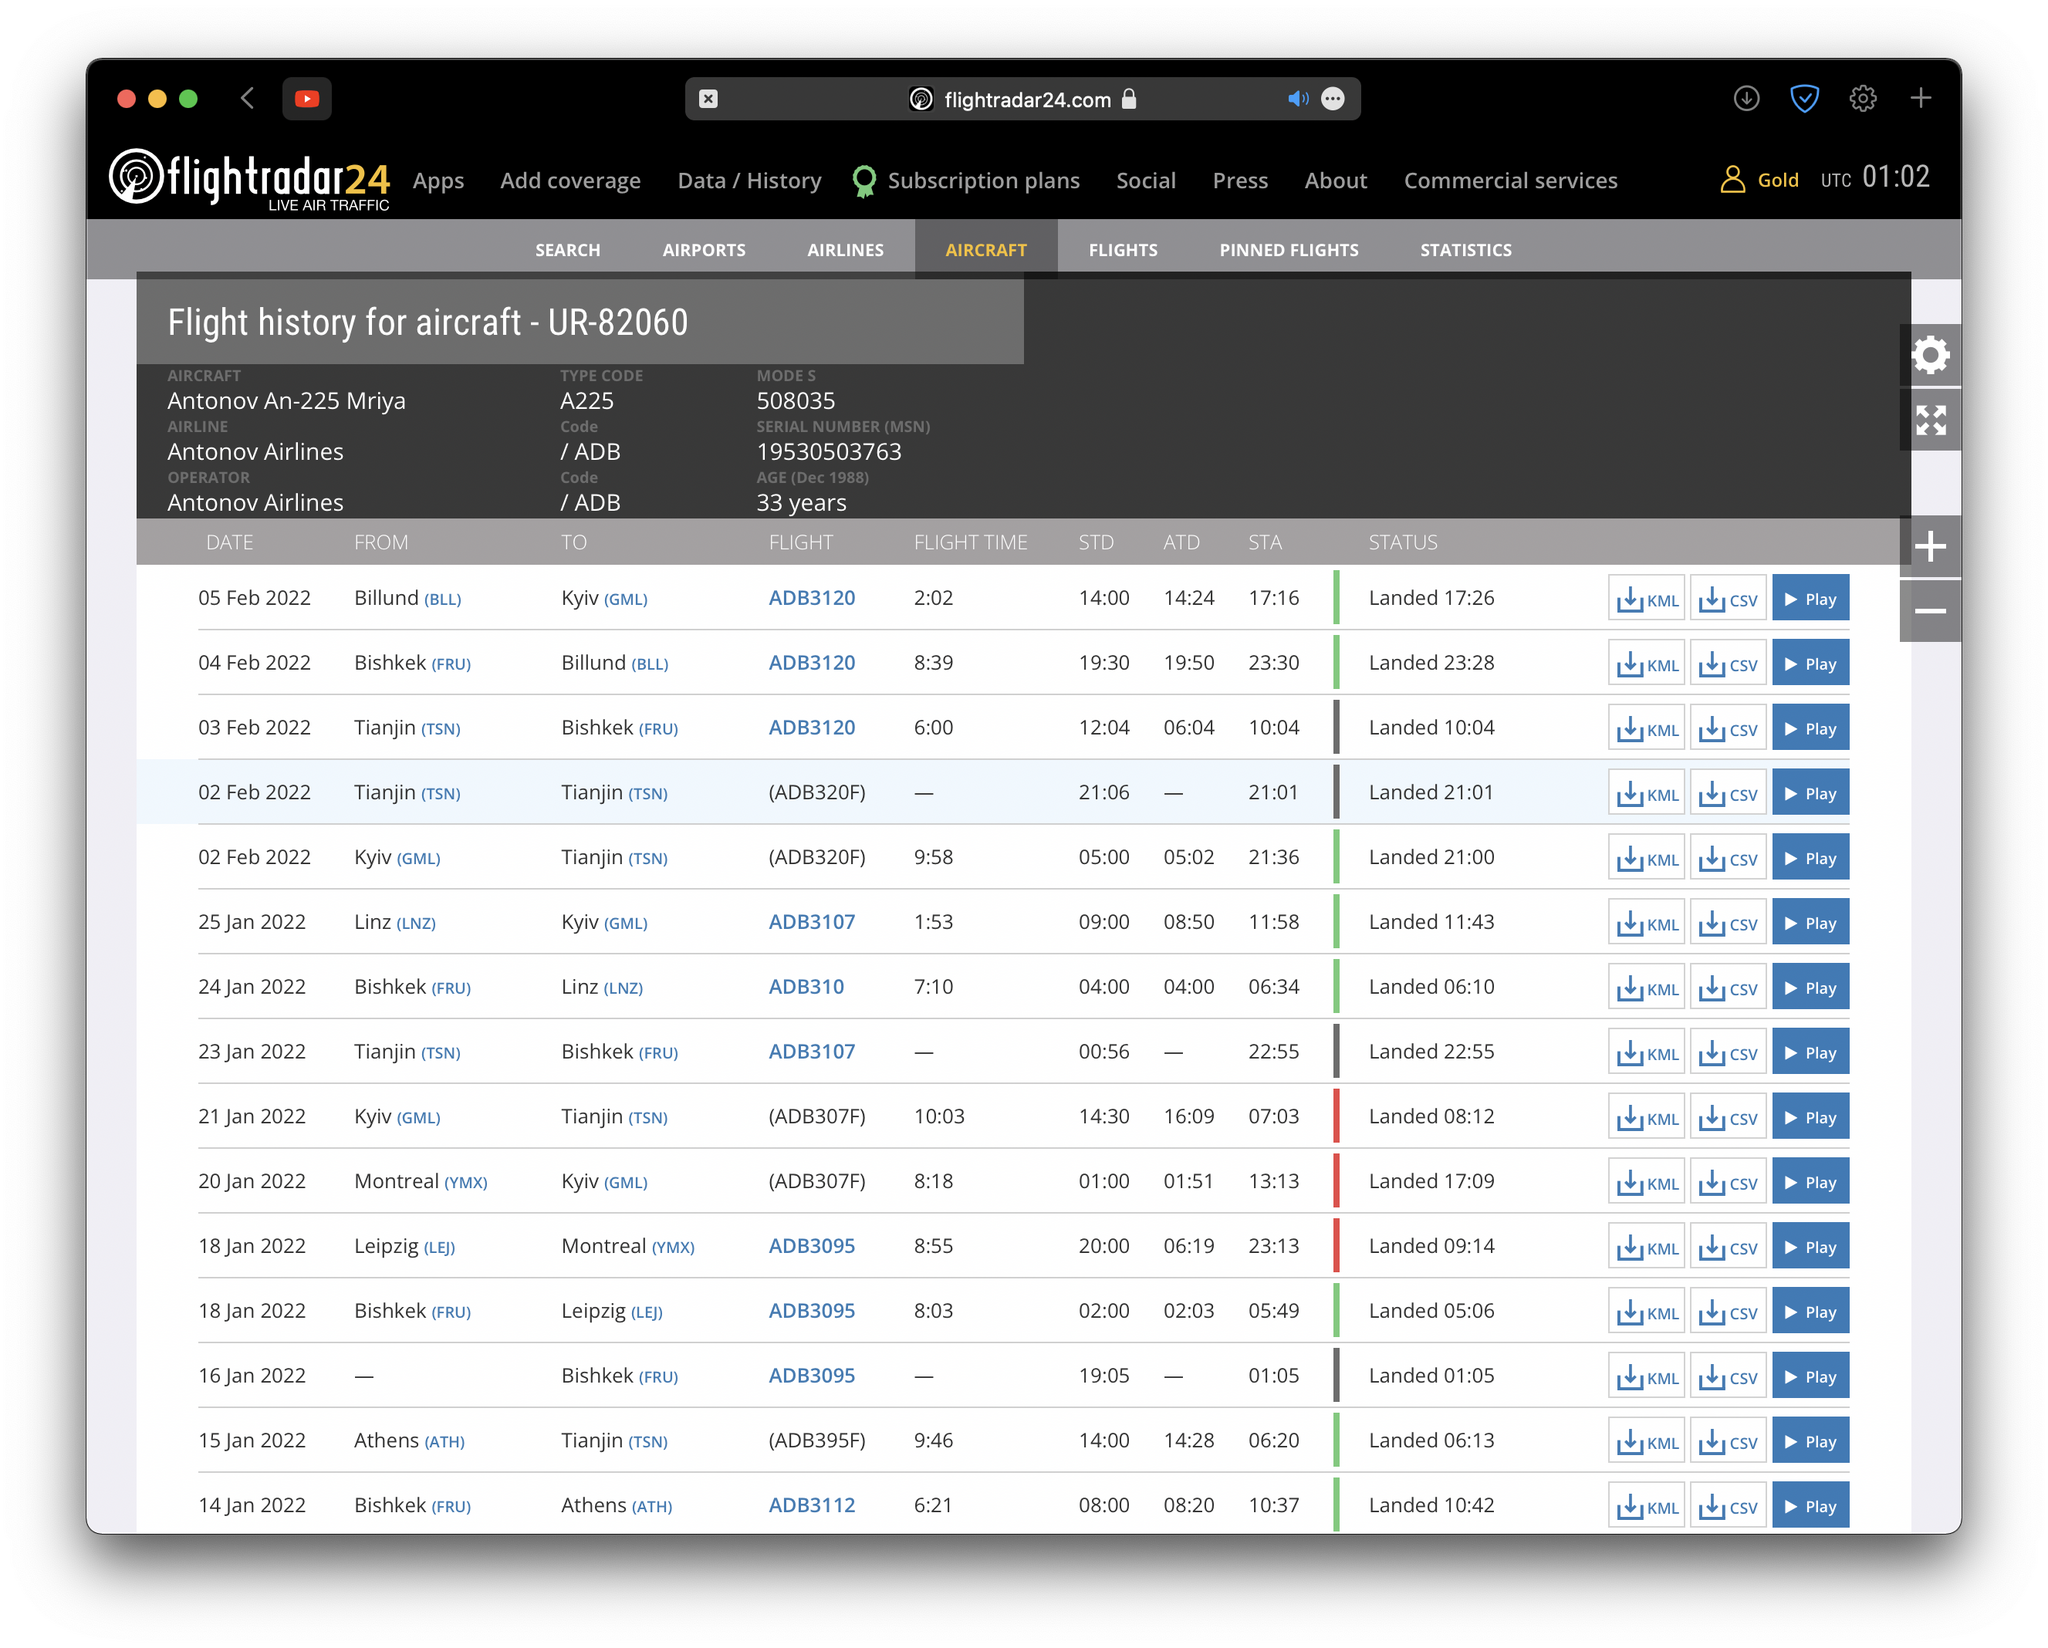
Task: Switch to the FLIGHTS tab
Action: coord(1123,250)
